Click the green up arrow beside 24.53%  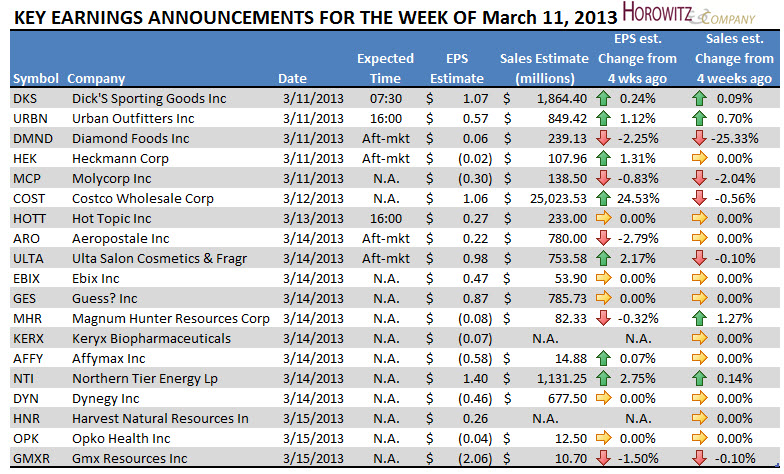click(x=604, y=198)
